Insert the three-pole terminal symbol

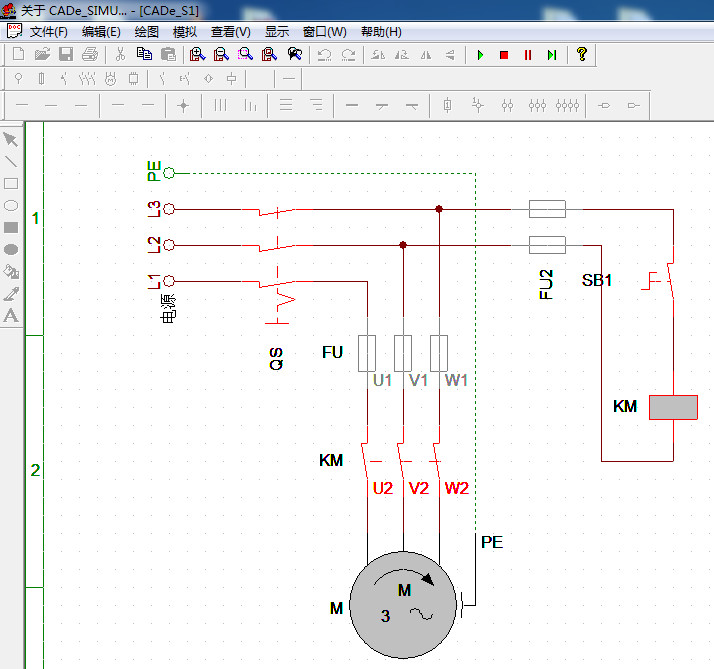[537, 106]
